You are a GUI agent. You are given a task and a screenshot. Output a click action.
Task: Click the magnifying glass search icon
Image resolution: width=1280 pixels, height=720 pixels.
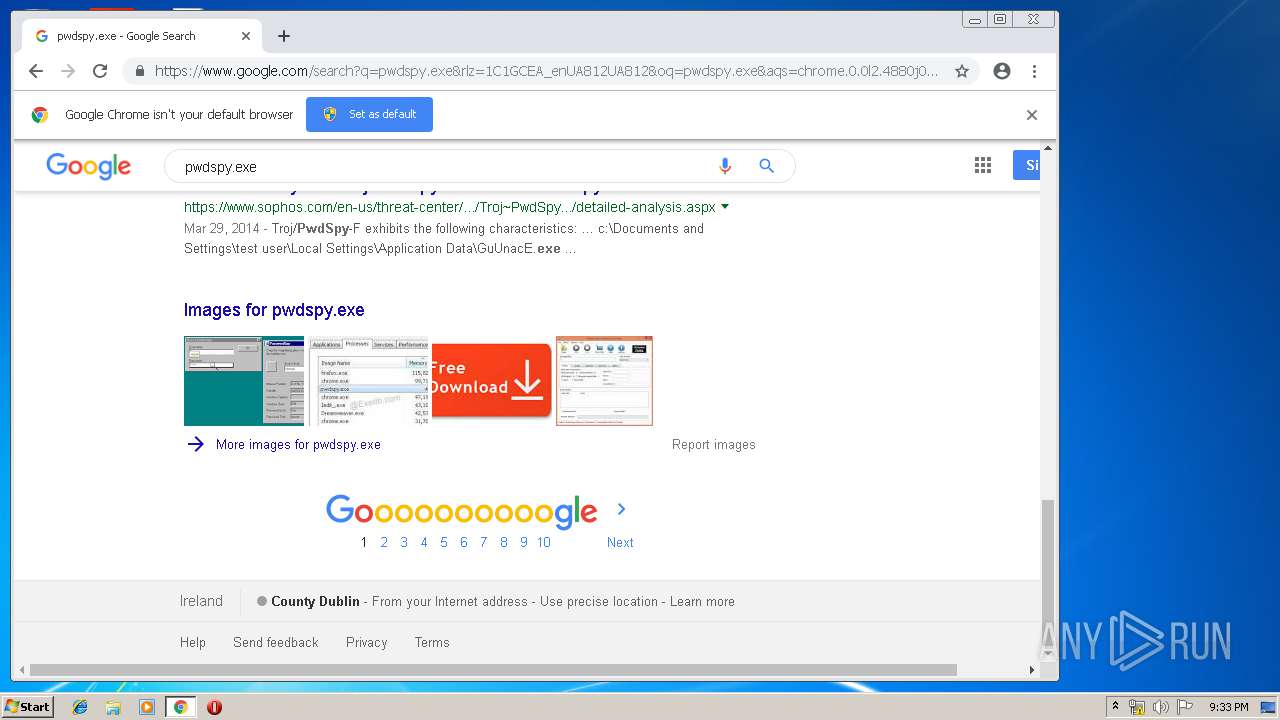[x=767, y=166]
